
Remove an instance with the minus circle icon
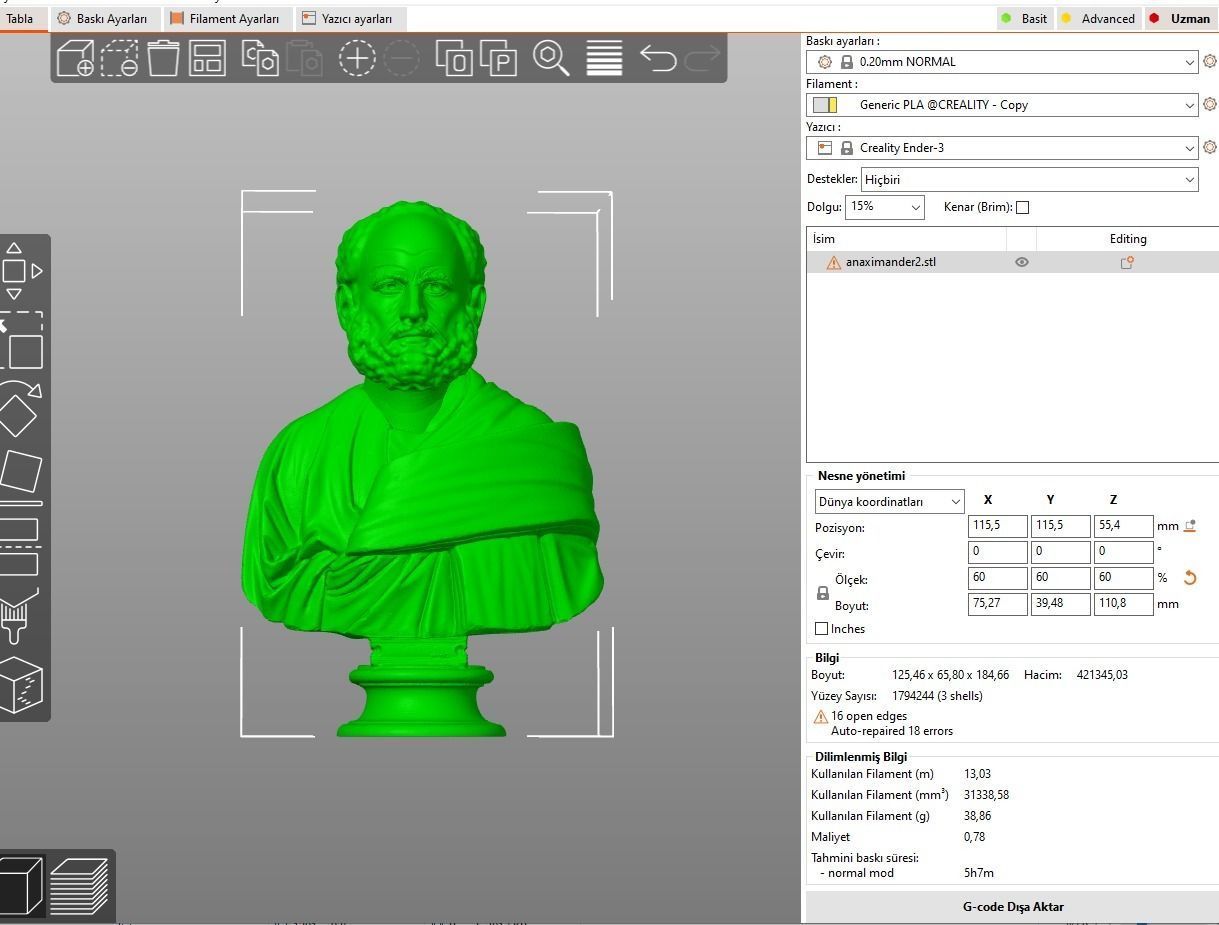(x=401, y=58)
